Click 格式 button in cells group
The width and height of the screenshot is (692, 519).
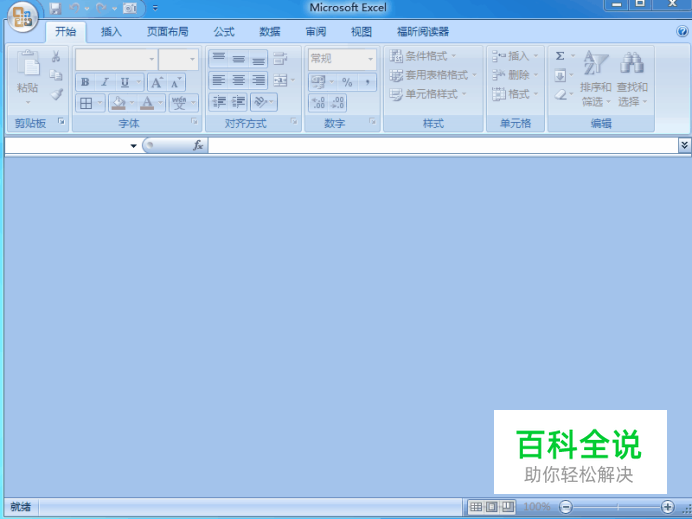[x=515, y=94]
